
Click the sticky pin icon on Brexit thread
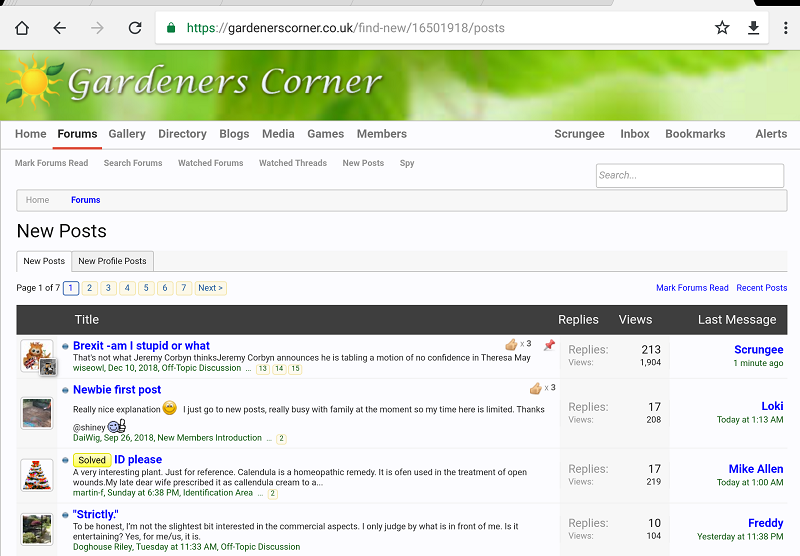[549, 345]
